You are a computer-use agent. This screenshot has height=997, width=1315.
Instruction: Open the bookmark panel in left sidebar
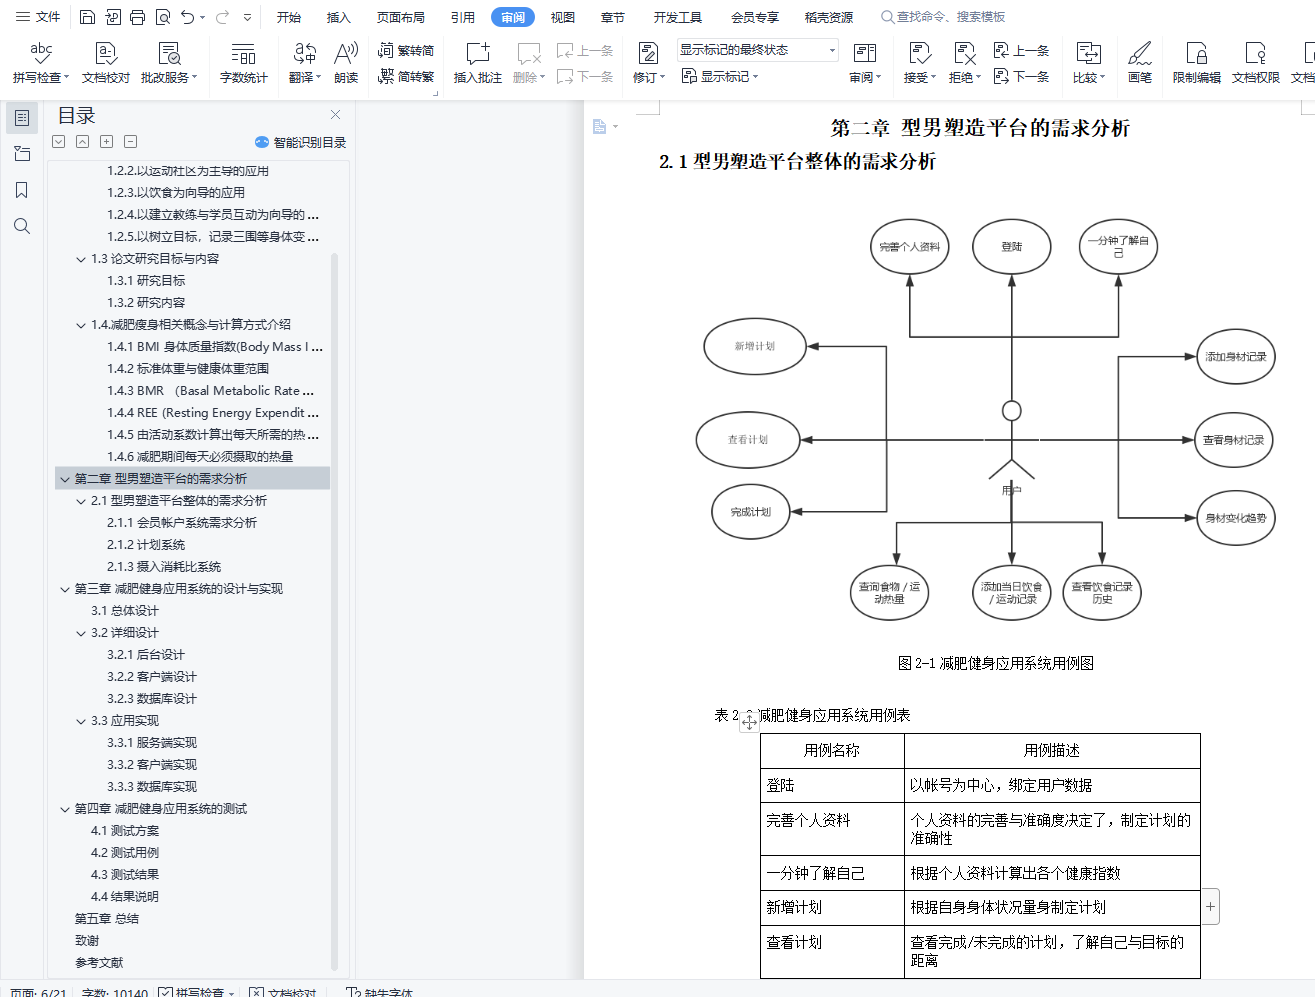(x=22, y=190)
